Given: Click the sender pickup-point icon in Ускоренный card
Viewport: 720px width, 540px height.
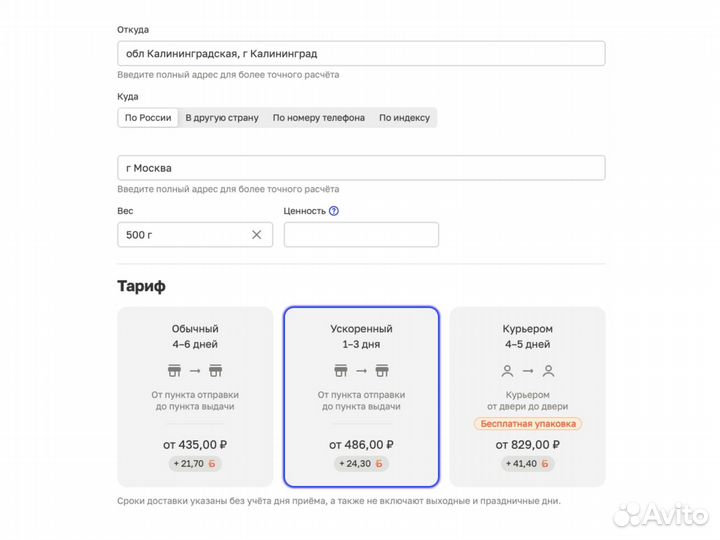Looking at the screenshot, I should [341, 370].
